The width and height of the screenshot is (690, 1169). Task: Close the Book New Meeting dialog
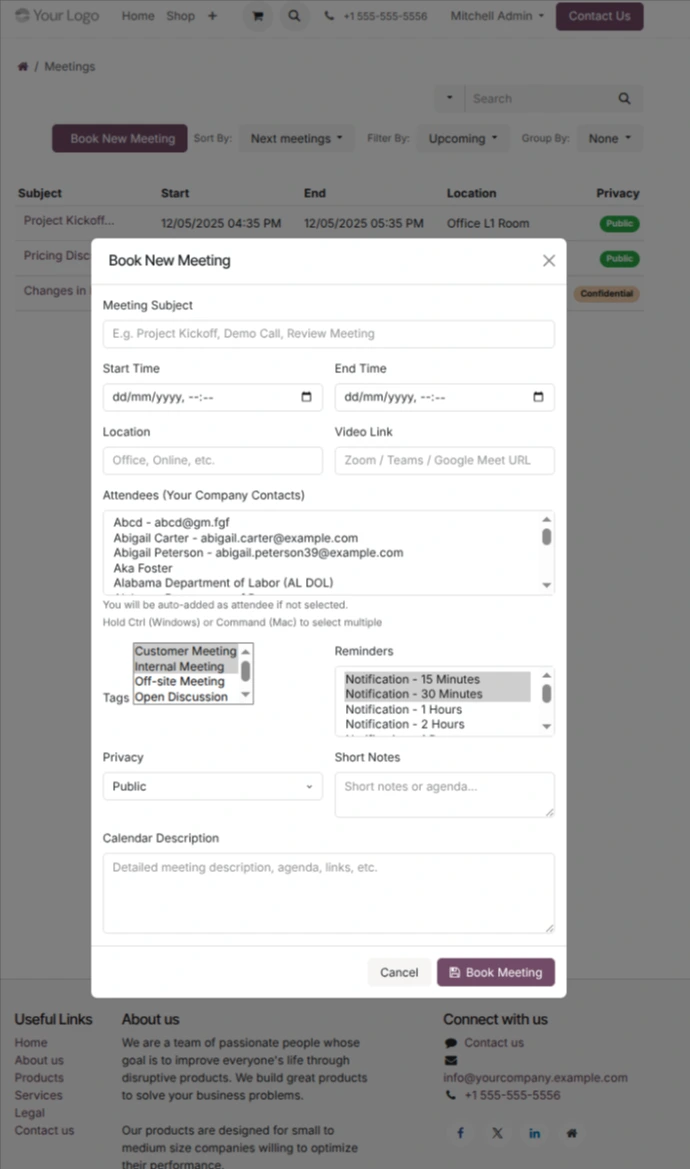[x=548, y=261]
